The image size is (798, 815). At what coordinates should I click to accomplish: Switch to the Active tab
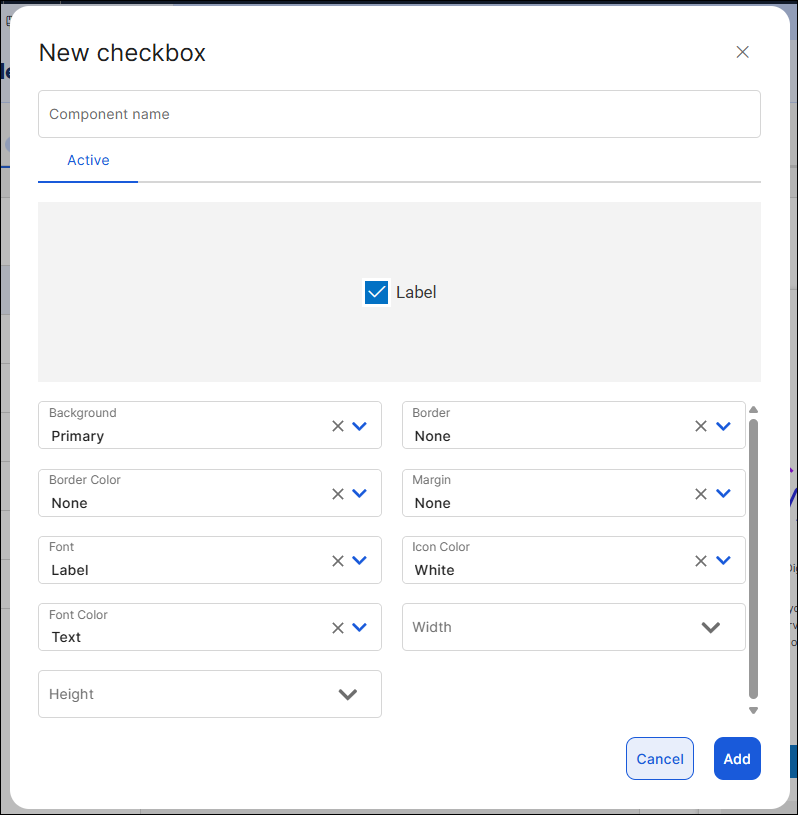point(88,160)
